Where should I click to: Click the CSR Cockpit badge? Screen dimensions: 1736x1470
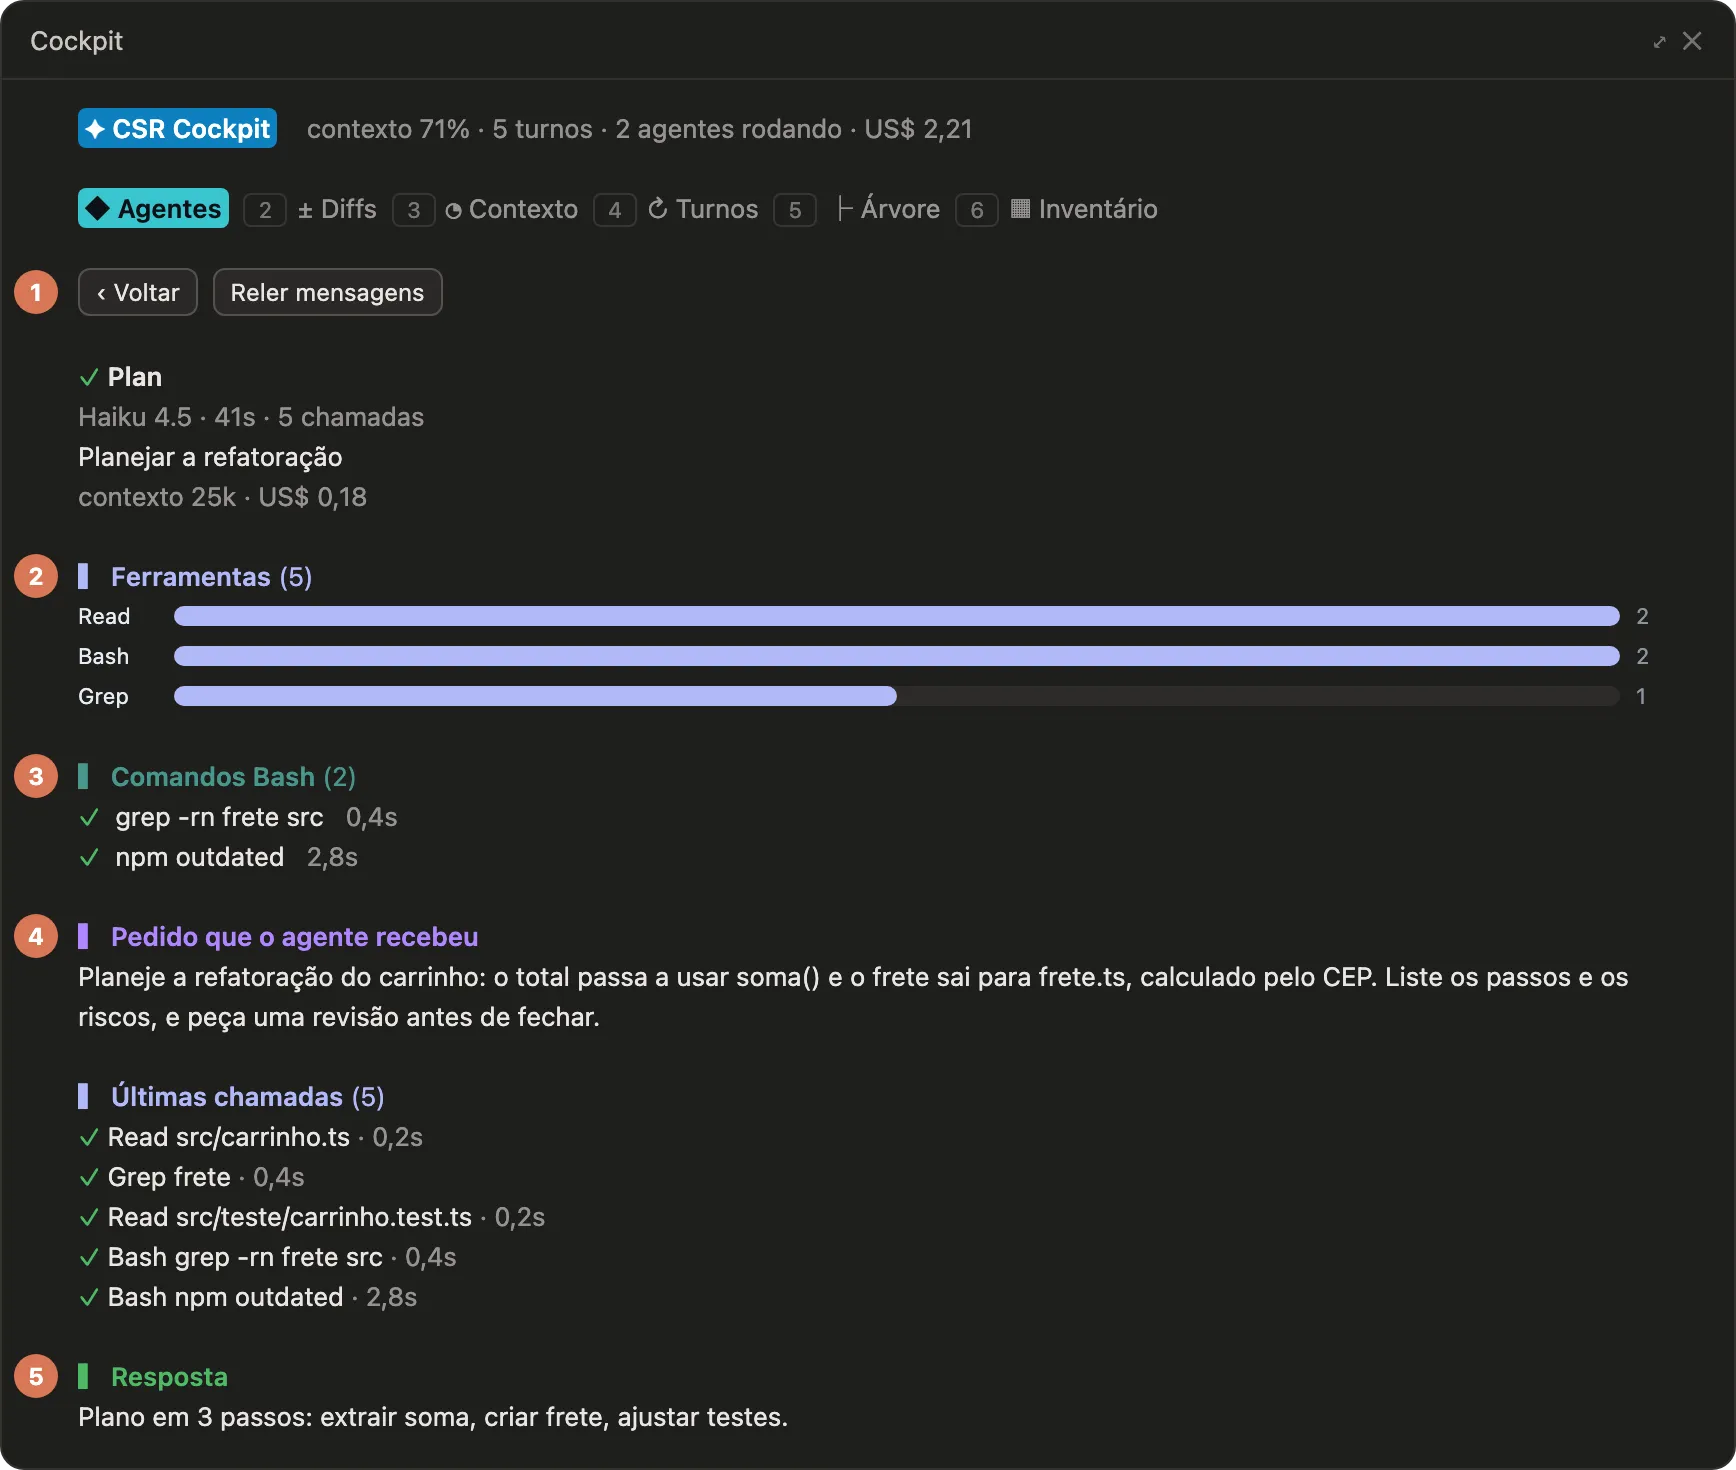point(177,129)
